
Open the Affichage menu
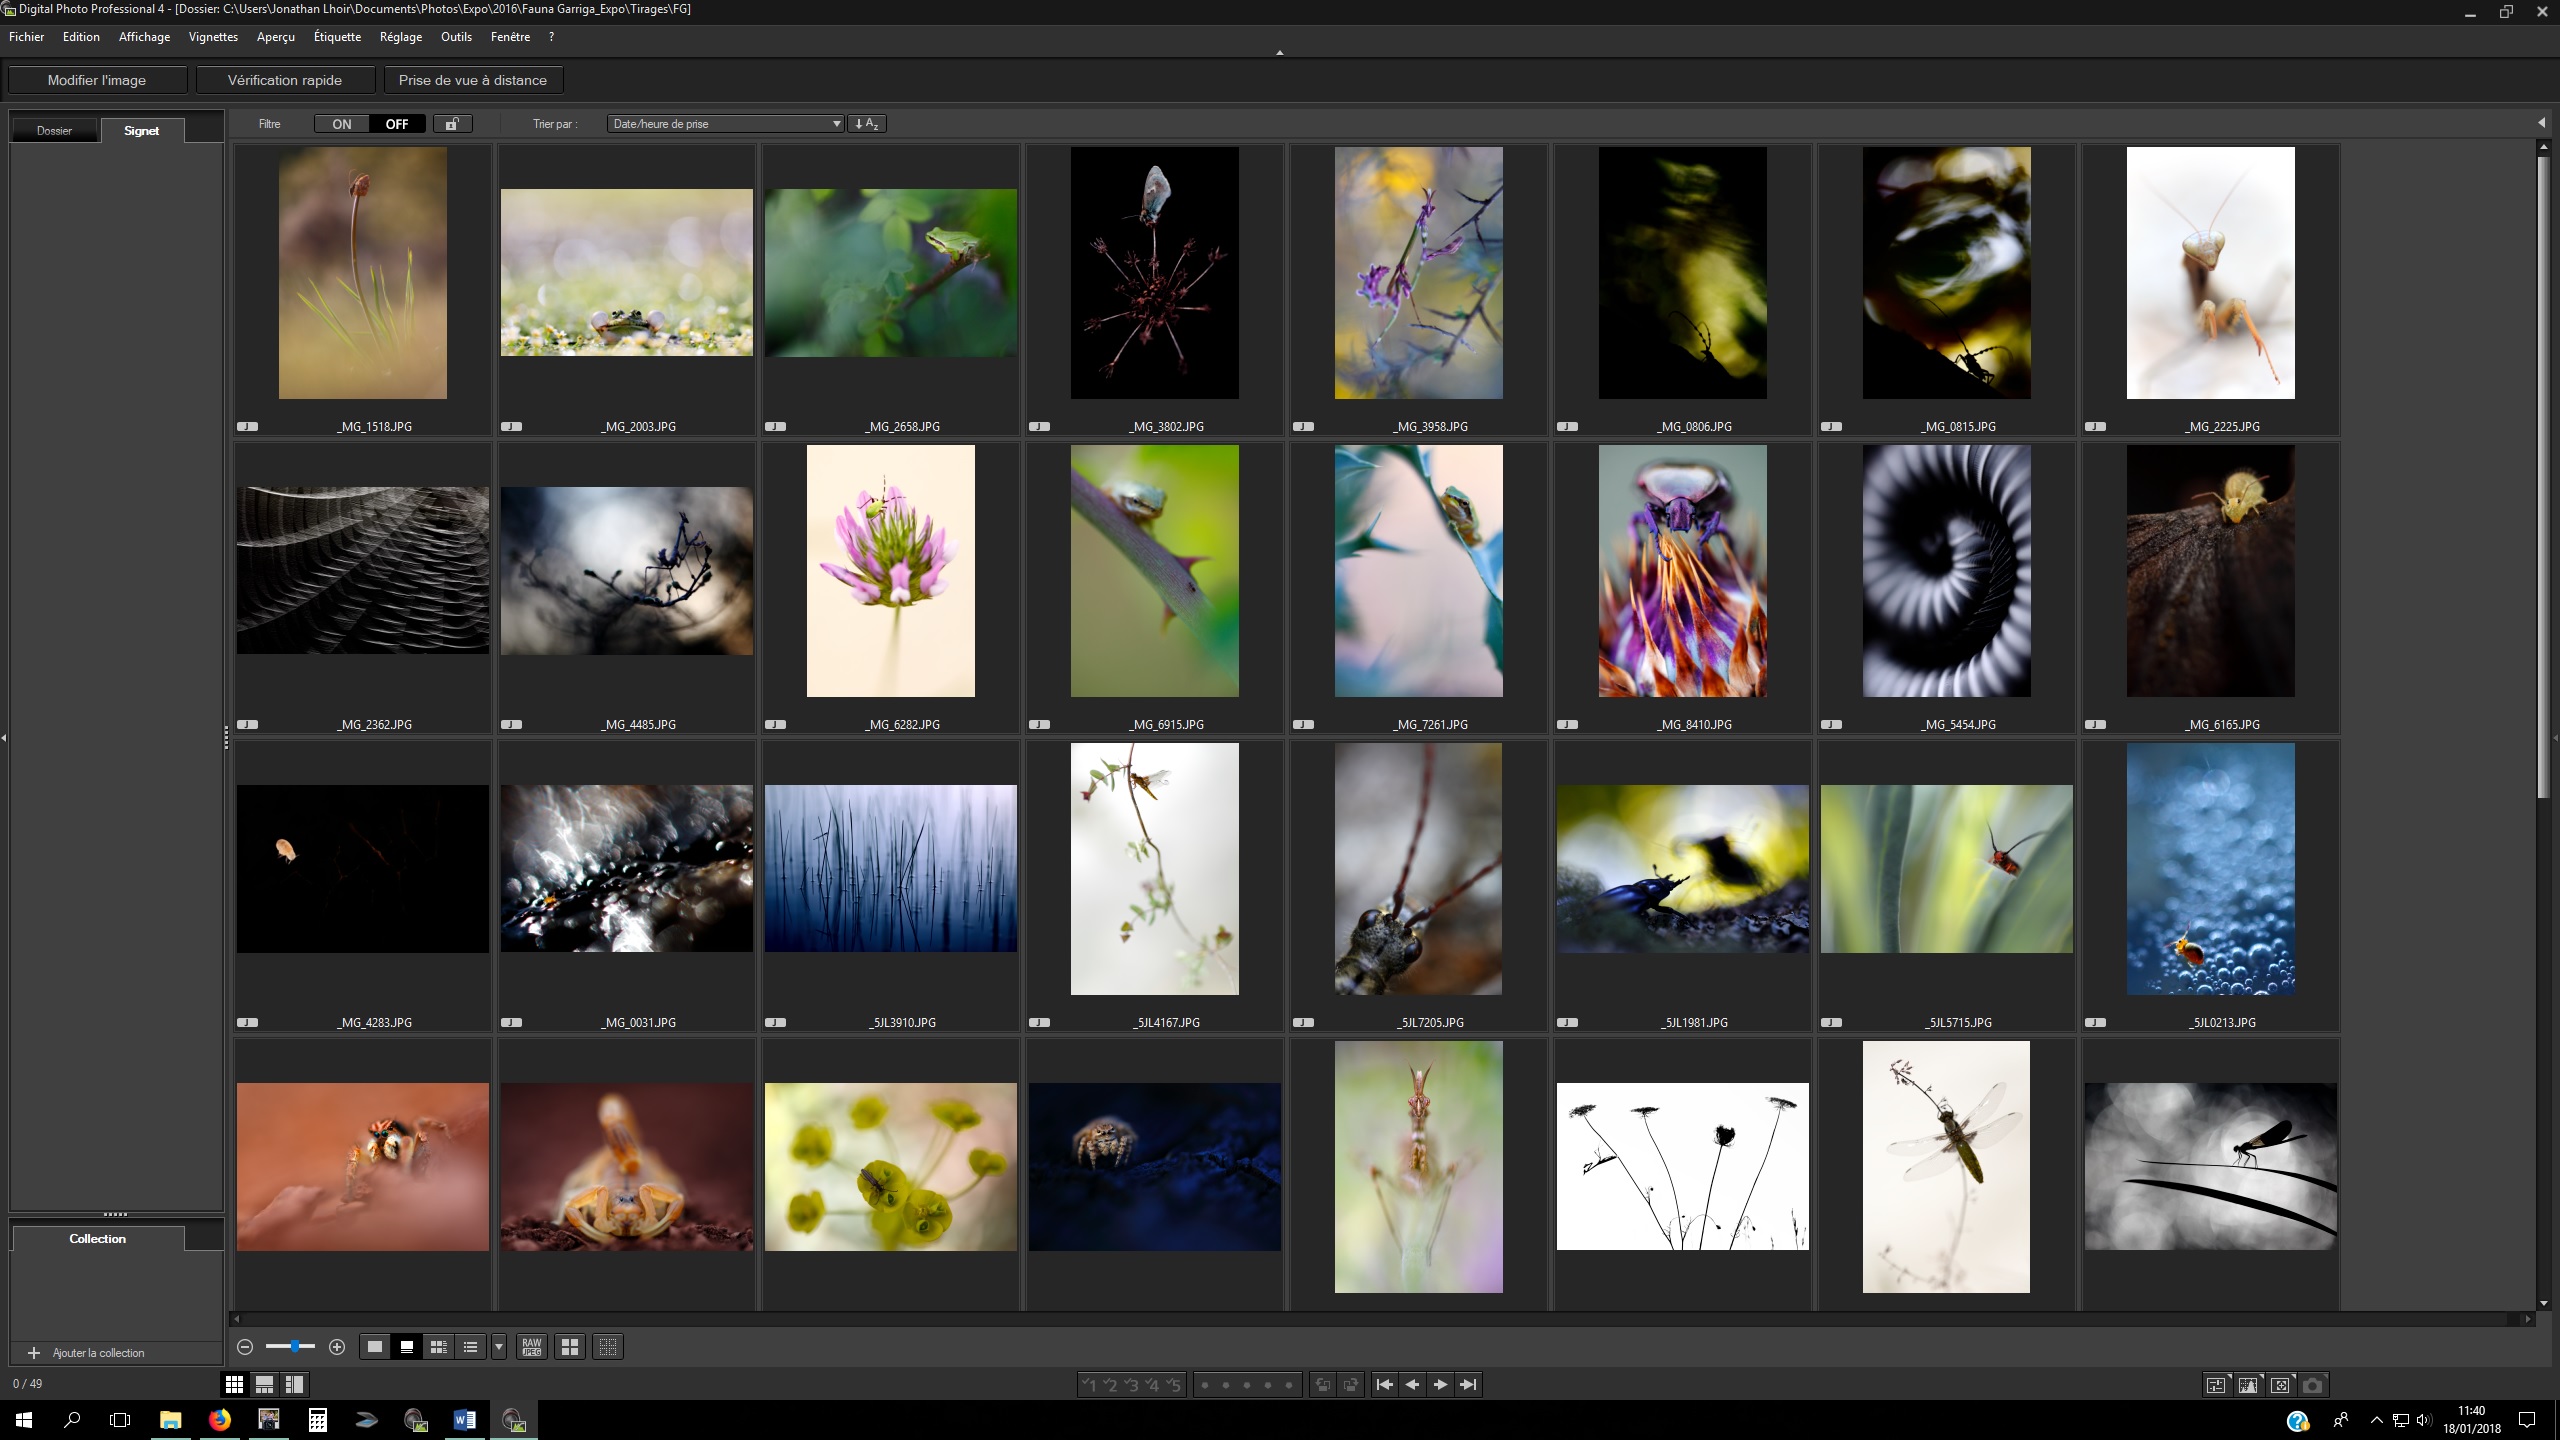144,37
